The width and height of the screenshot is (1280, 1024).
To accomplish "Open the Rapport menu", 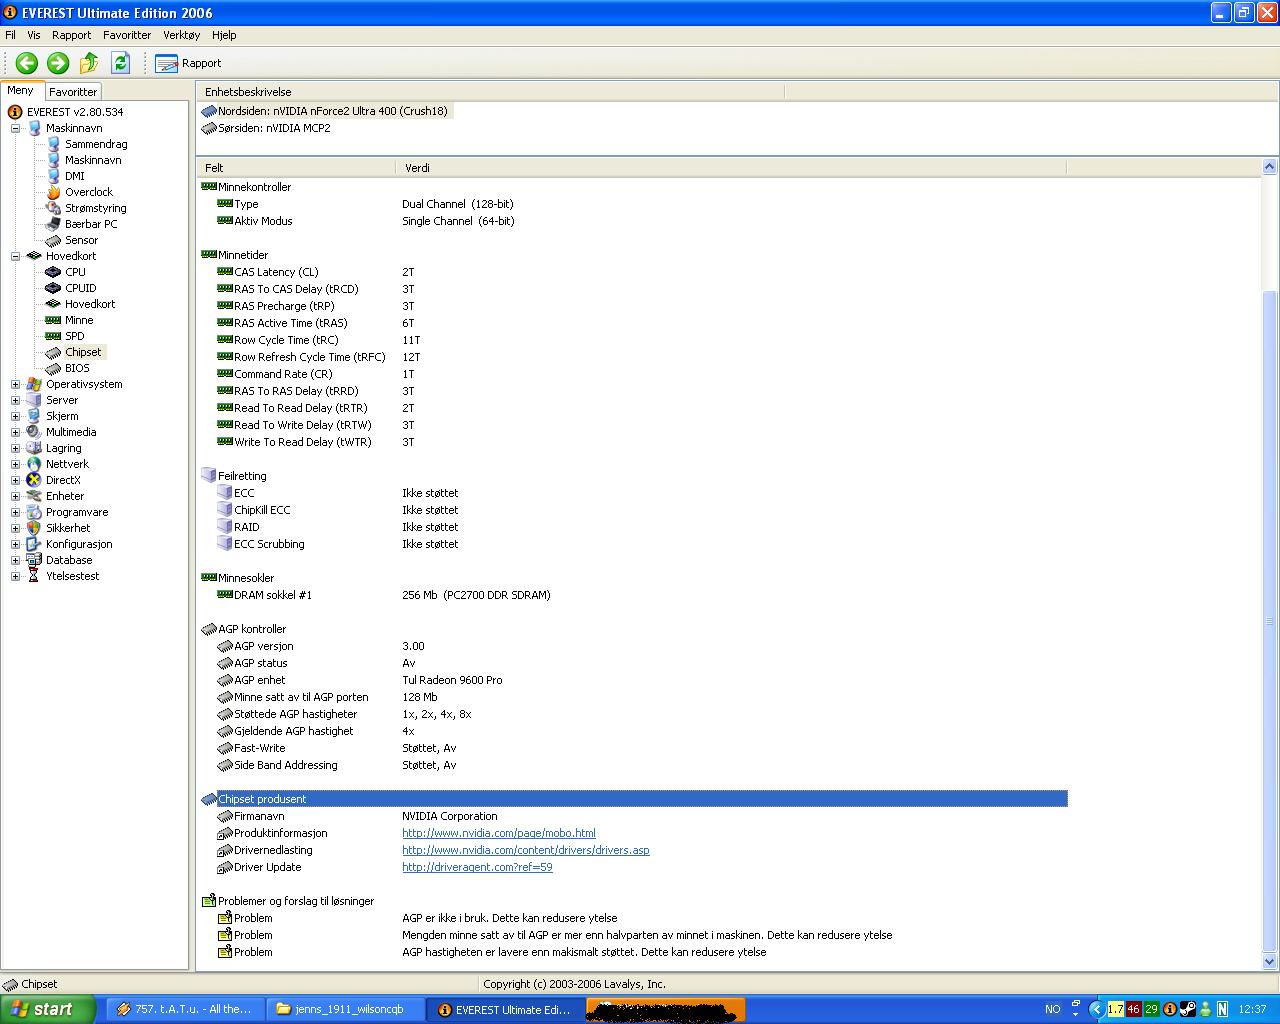I will [72, 35].
